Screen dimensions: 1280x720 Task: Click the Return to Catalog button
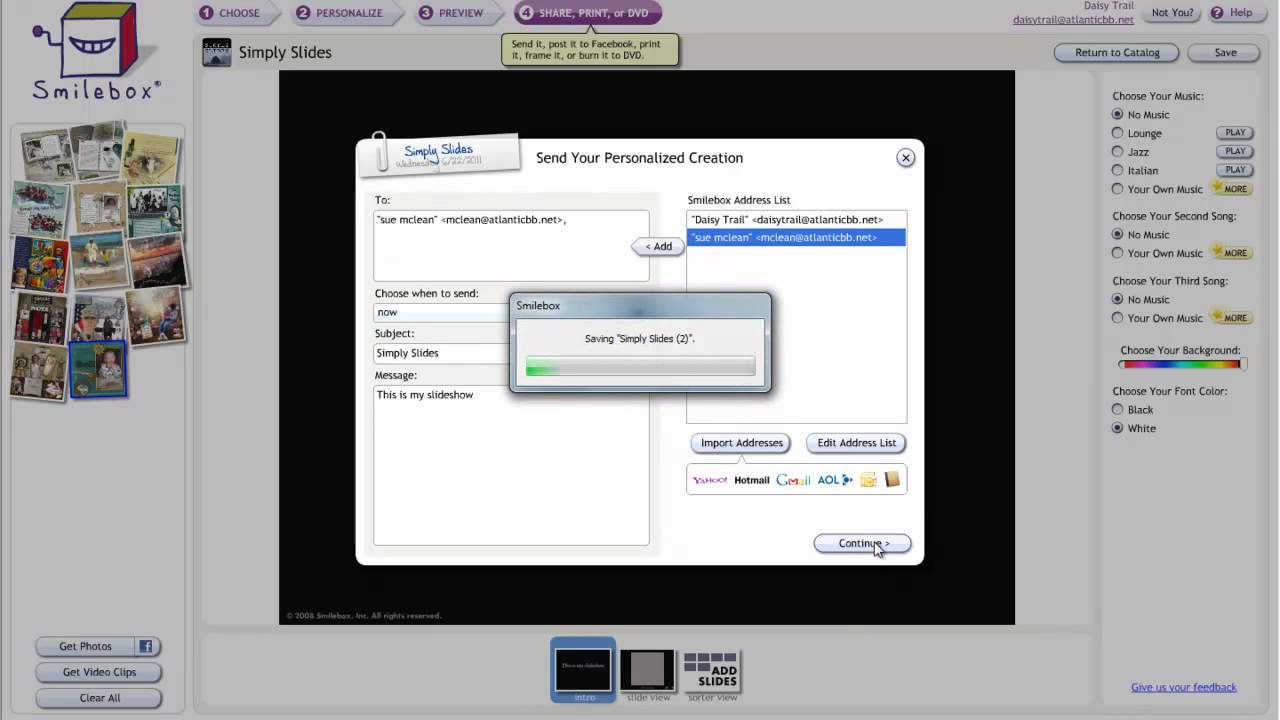point(1117,53)
